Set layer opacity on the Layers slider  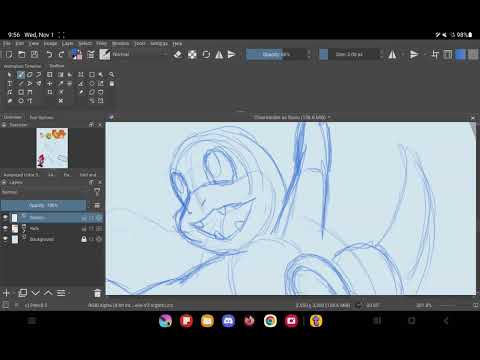click(x=43, y=205)
